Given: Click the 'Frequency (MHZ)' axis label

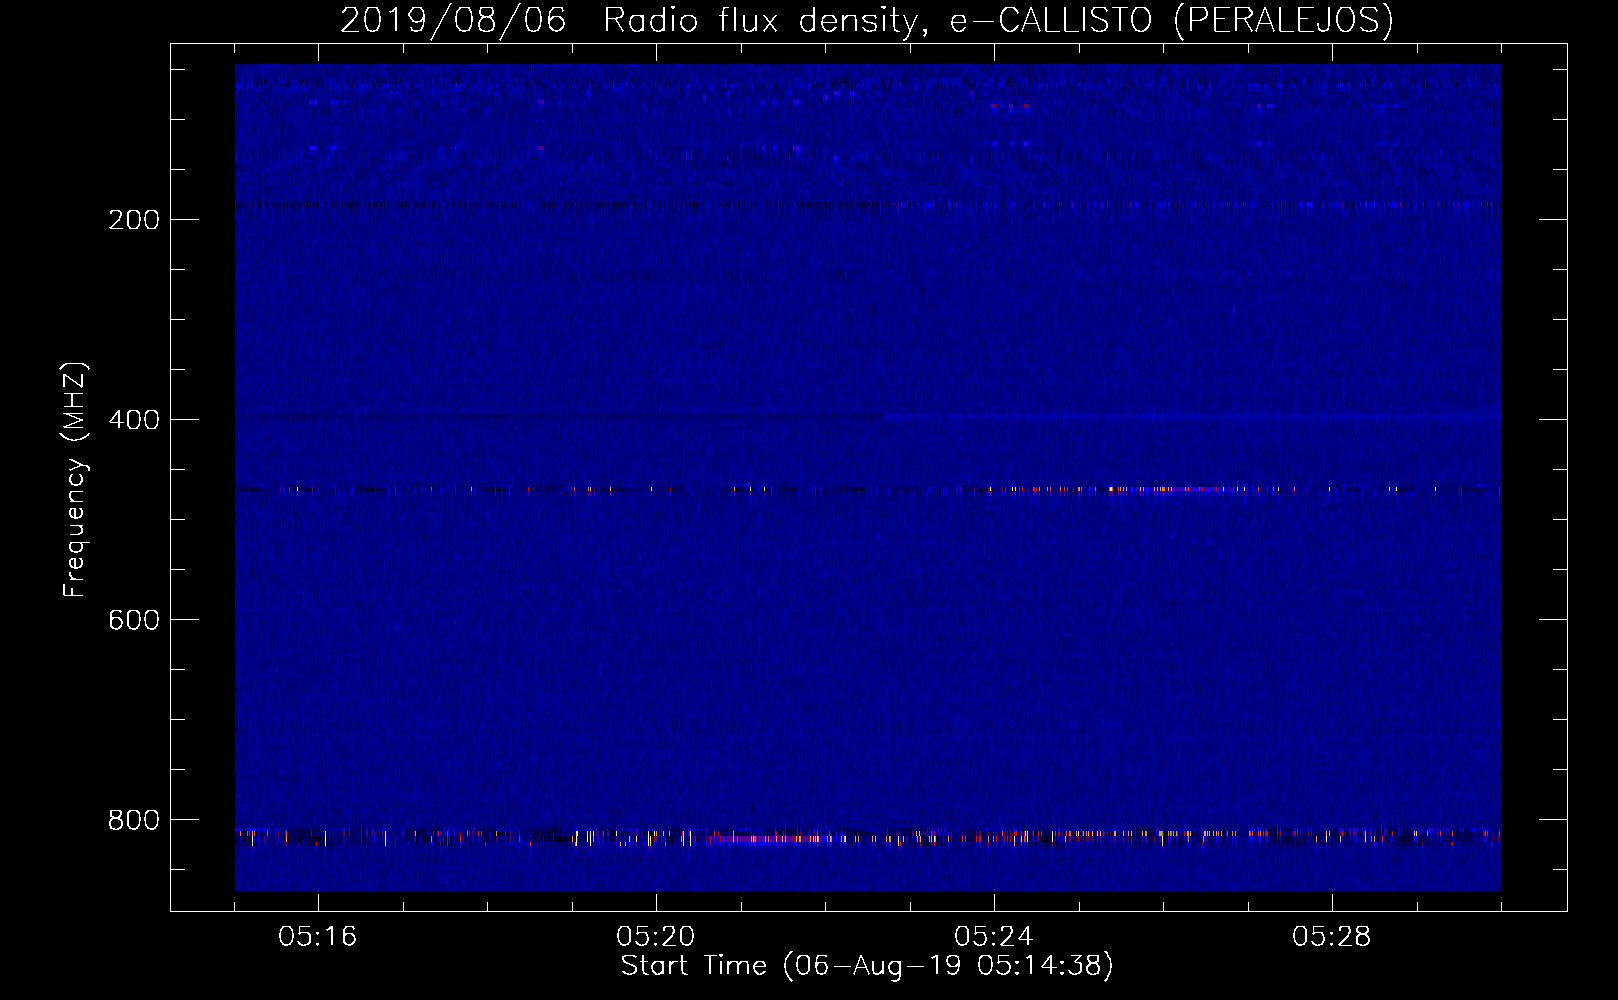Looking at the screenshot, I should point(75,480).
